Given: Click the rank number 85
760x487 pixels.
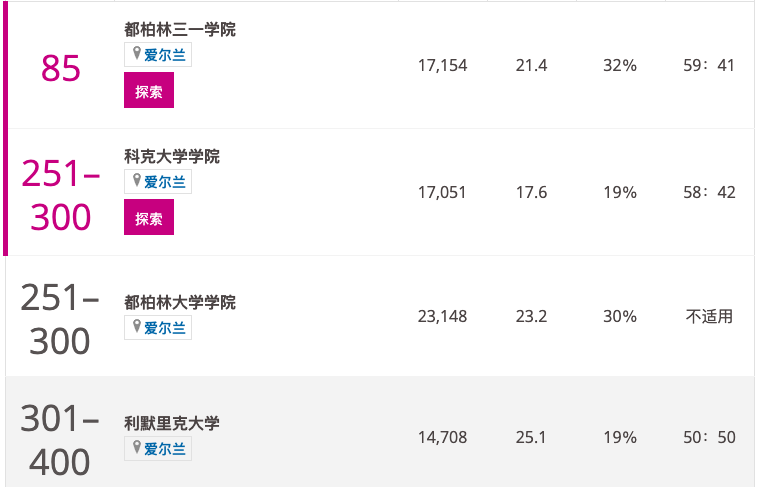Looking at the screenshot, I should pyautogui.click(x=61, y=68).
